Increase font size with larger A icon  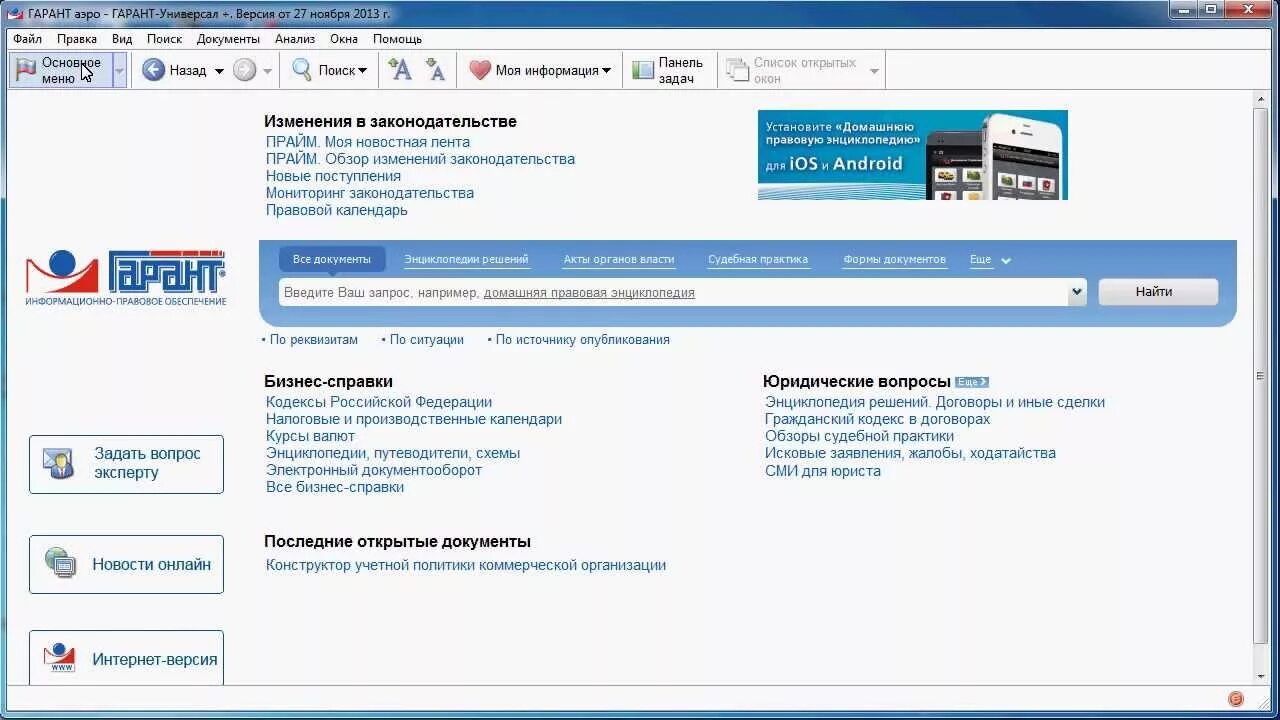pyautogui.click(x=400, y=69)
